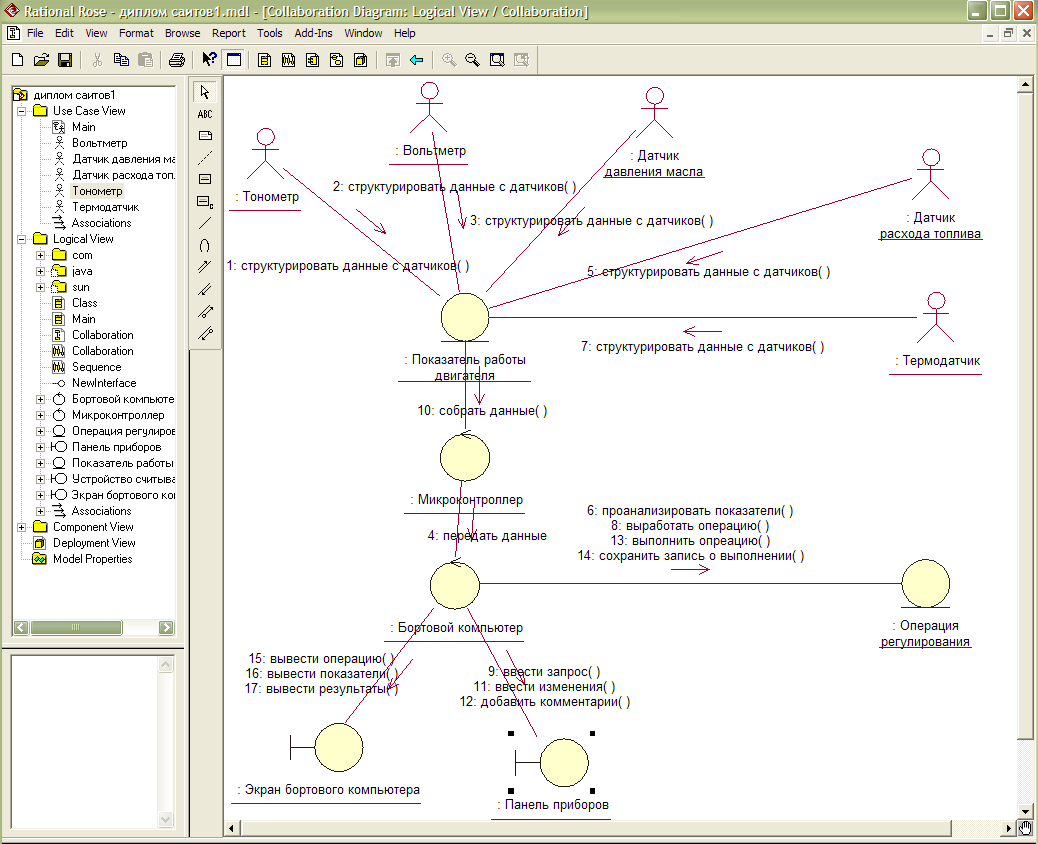Select the Link Message arrow tool

coord(205,267)
